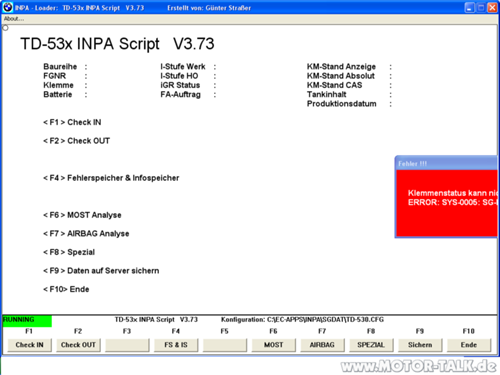The height and width of the screenshot is (375, 500).
Task: Click the Klemme label
Action: (58, 85)
